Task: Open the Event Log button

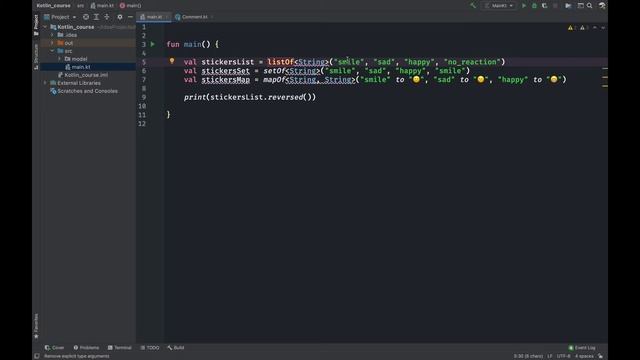Action: point(582,348)
